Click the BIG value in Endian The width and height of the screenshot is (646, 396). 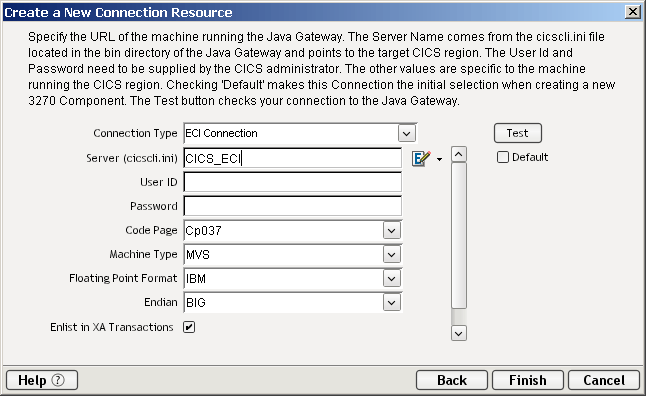pyautogui.click(x=196, y=303)
